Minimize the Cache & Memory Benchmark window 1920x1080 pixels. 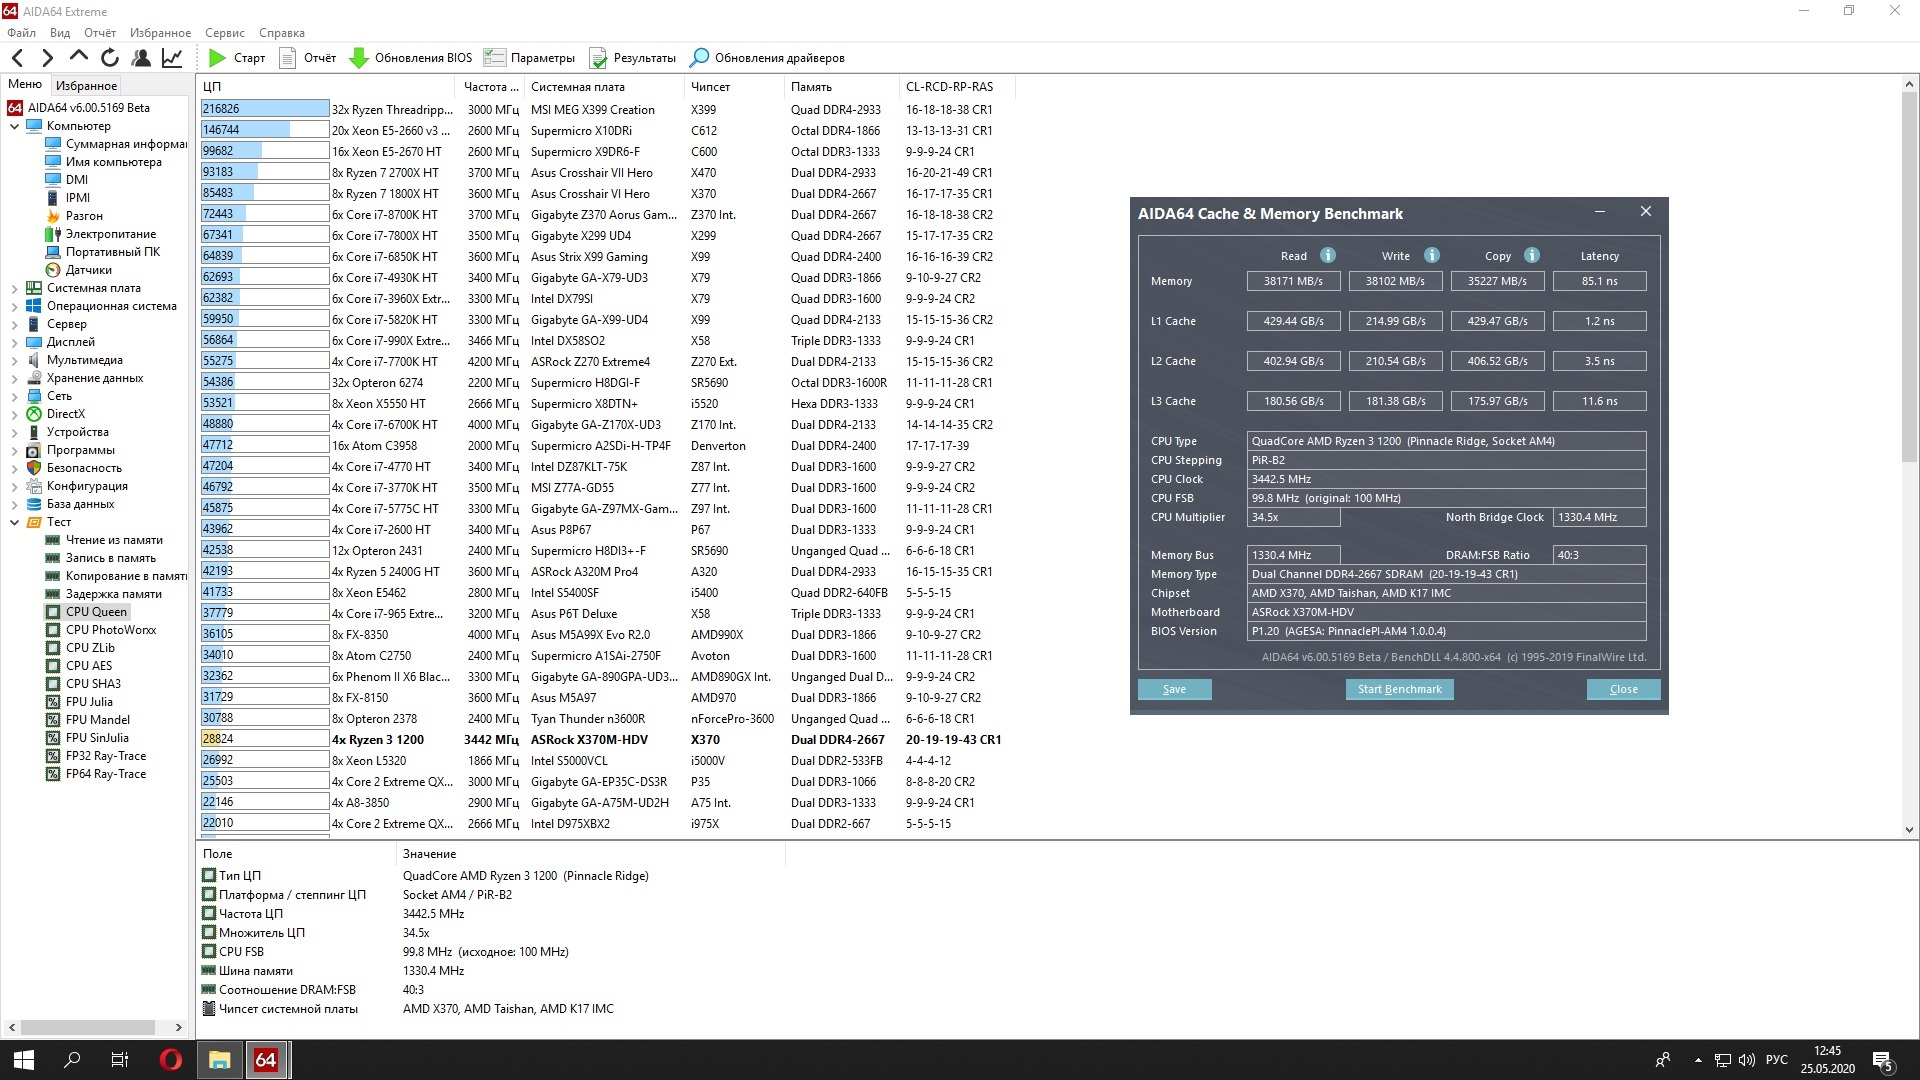pyautogui.click(x=1600, y=212)
